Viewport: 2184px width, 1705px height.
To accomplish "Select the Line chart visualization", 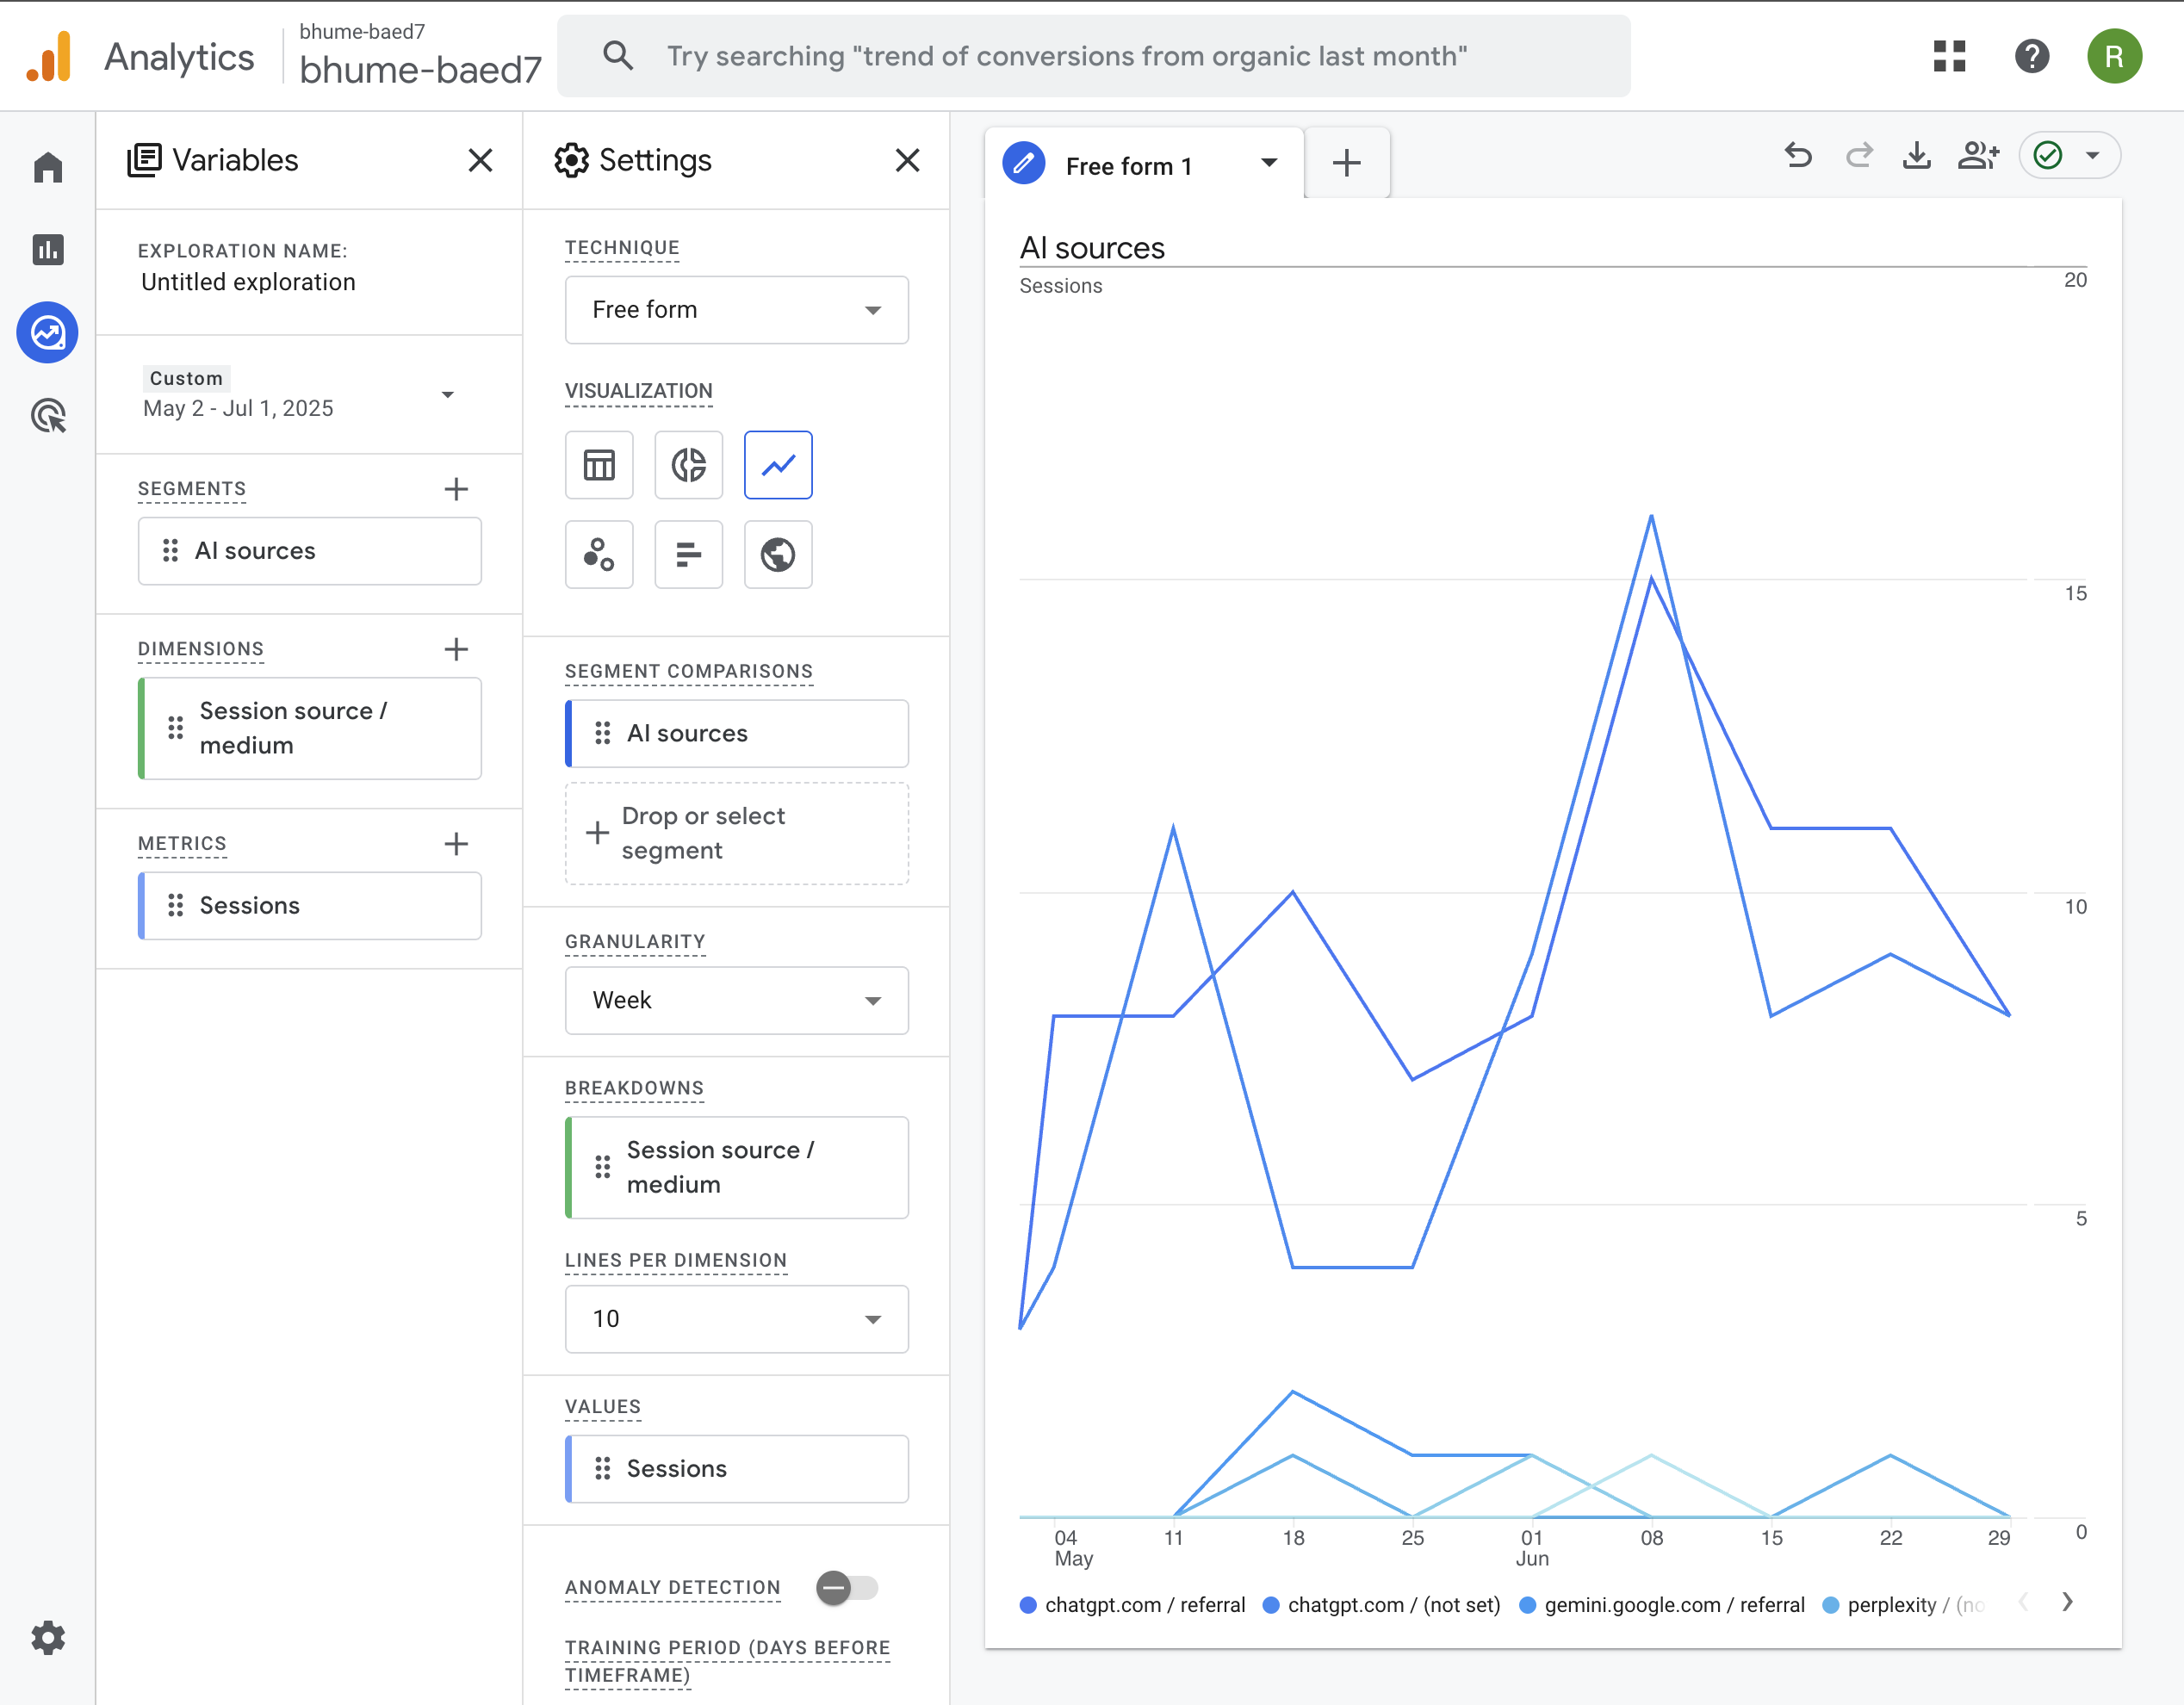I will click(x=778, y=465).
